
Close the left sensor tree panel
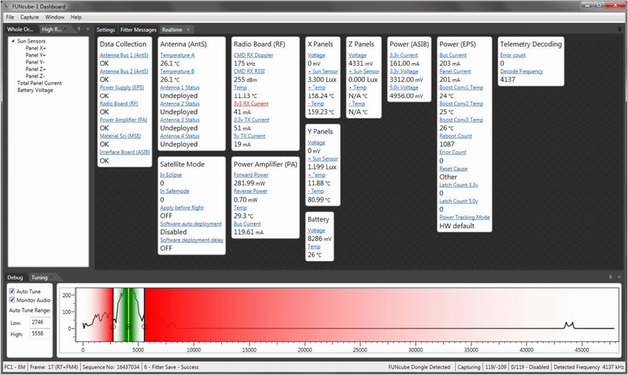pyautogui.click(x=88, y=29)
